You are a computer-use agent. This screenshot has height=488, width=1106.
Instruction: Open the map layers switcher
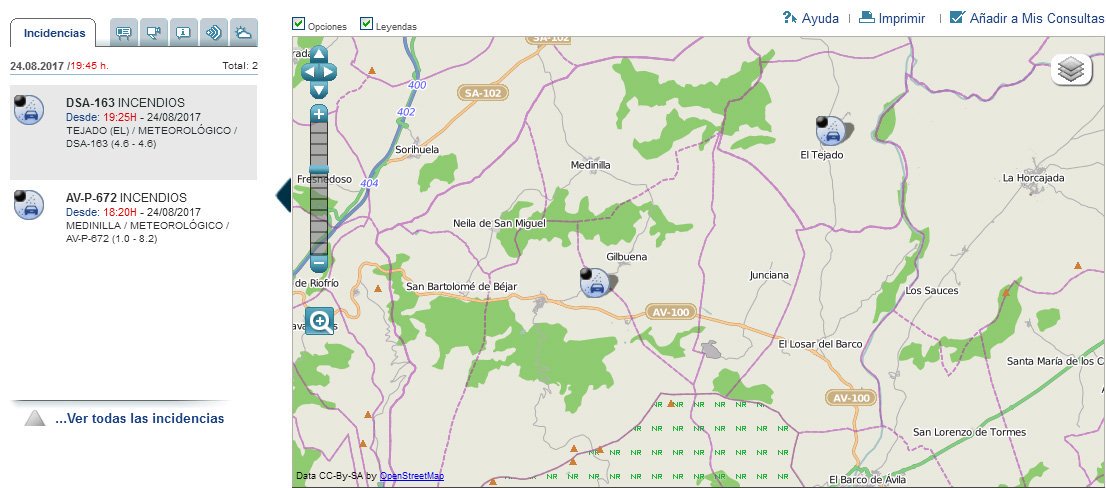1071,70
